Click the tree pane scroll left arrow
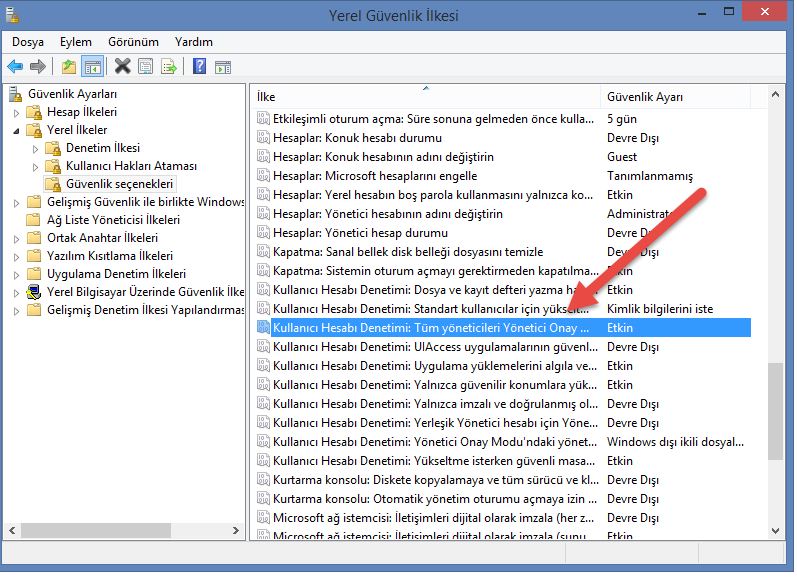Viewport: 797px width, 583px height. 12,531
